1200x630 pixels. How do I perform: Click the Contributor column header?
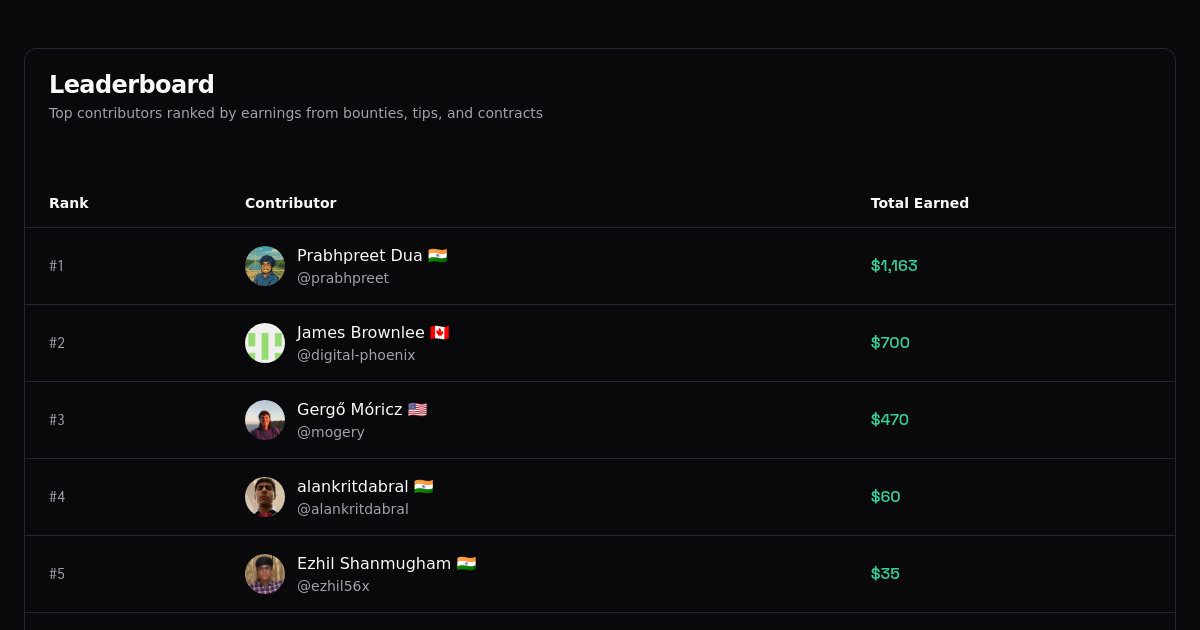click(x=290, y=203)
